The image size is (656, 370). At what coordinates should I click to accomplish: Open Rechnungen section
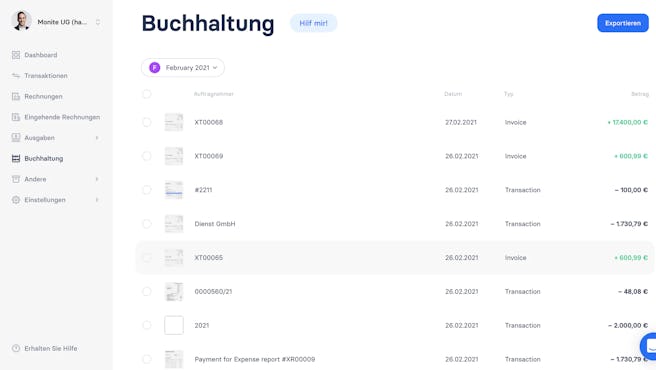click(44, 96)
